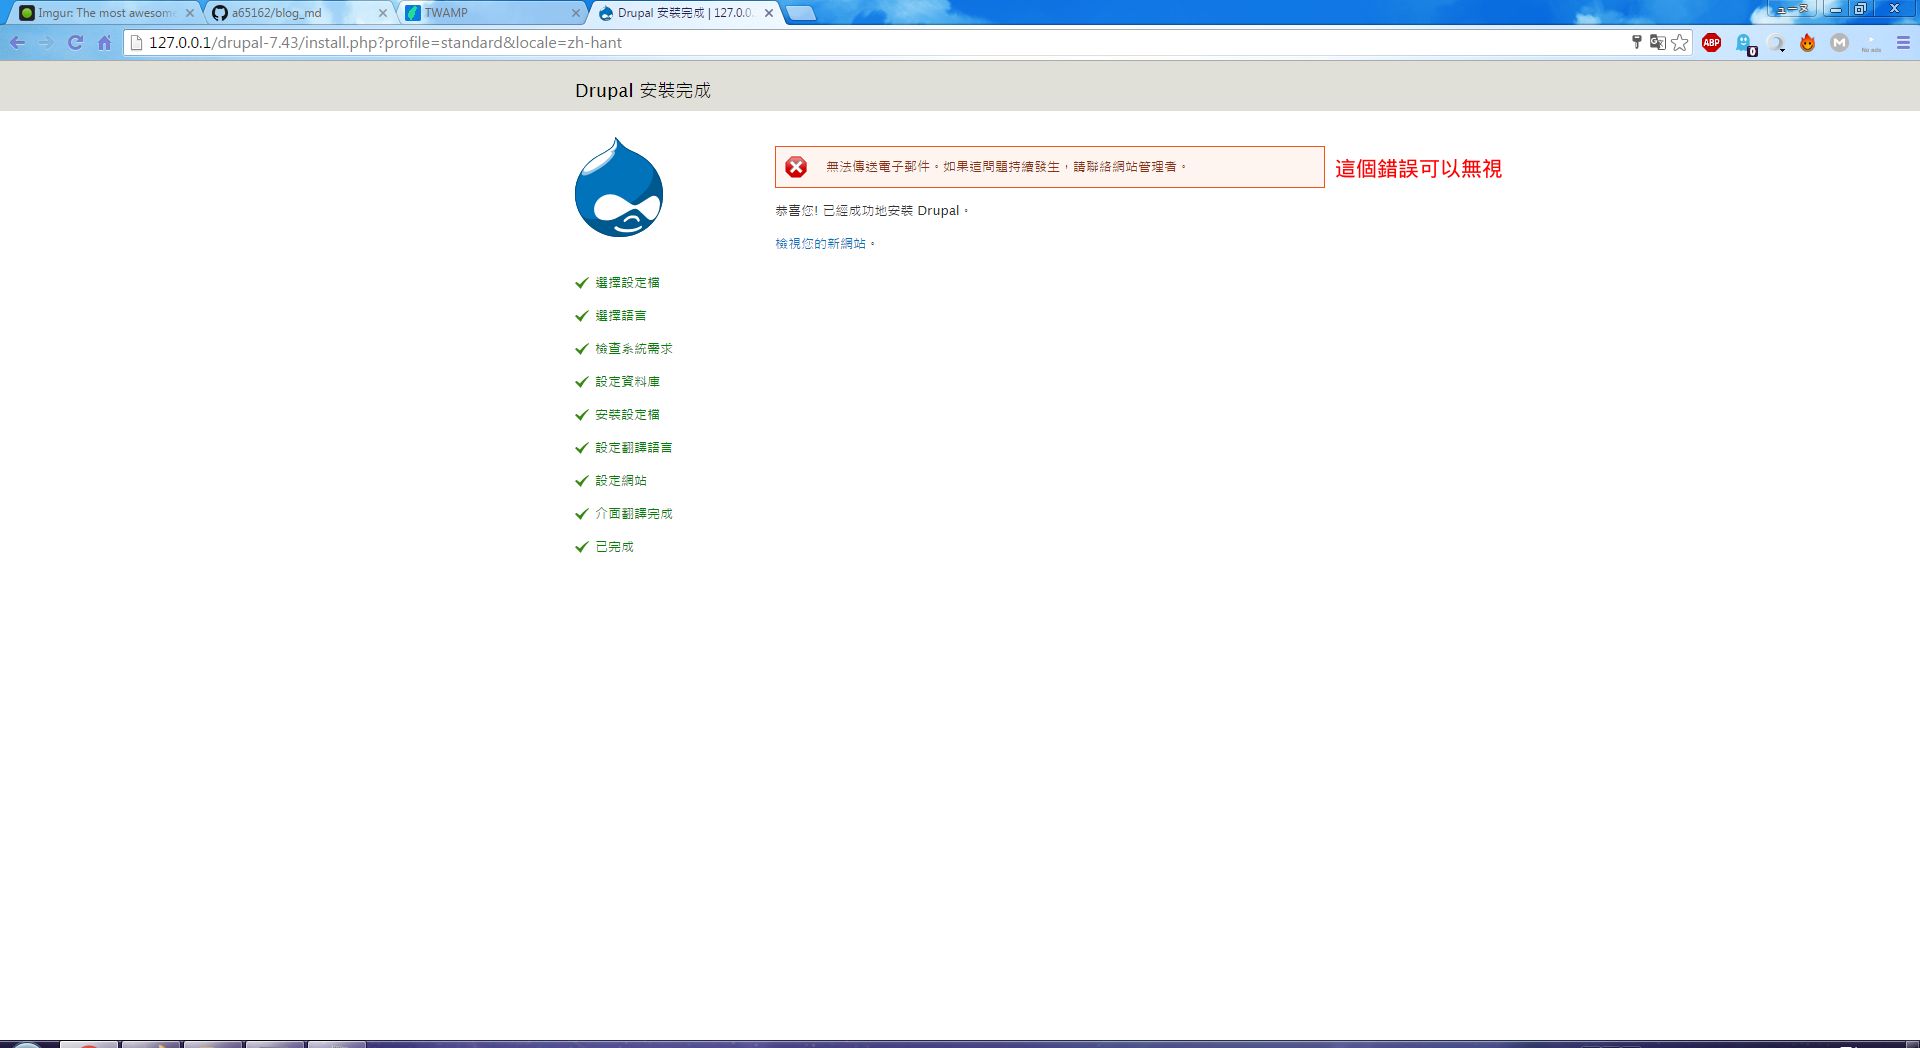Switch to the TWAMP tab
1920x1048 pixels.
click(490, 13)
